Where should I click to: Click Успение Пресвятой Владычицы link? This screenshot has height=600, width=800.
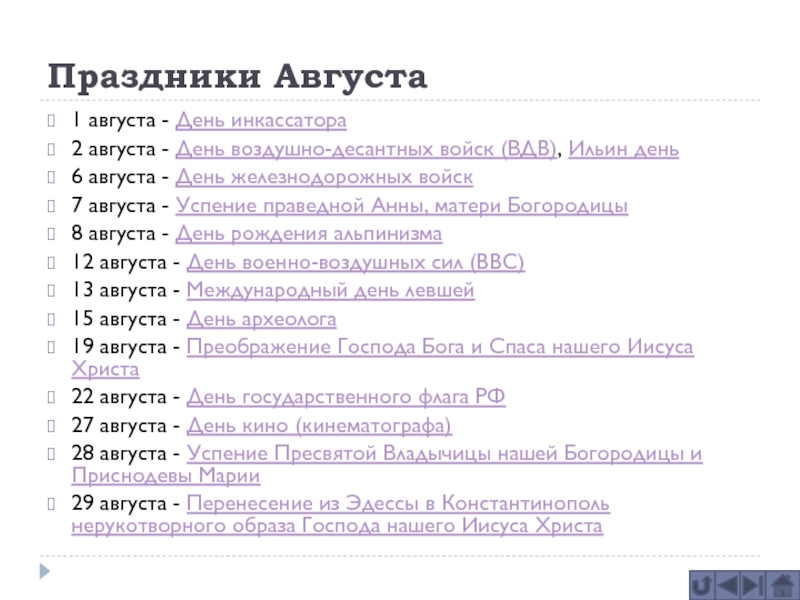tap(444, 454)
